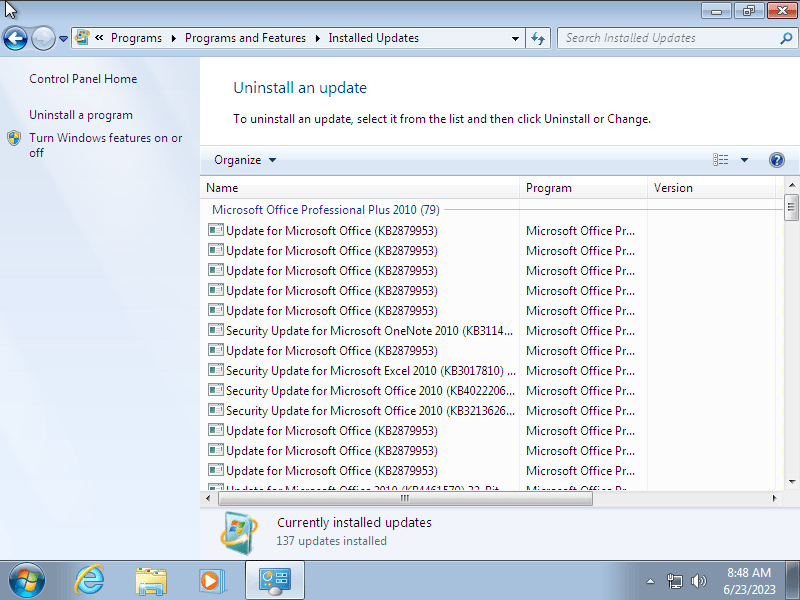The height and width of the screenshot is (600, 800).
Task: Click horizontal scrollbar left arrow
Action: tap(208, 498)
